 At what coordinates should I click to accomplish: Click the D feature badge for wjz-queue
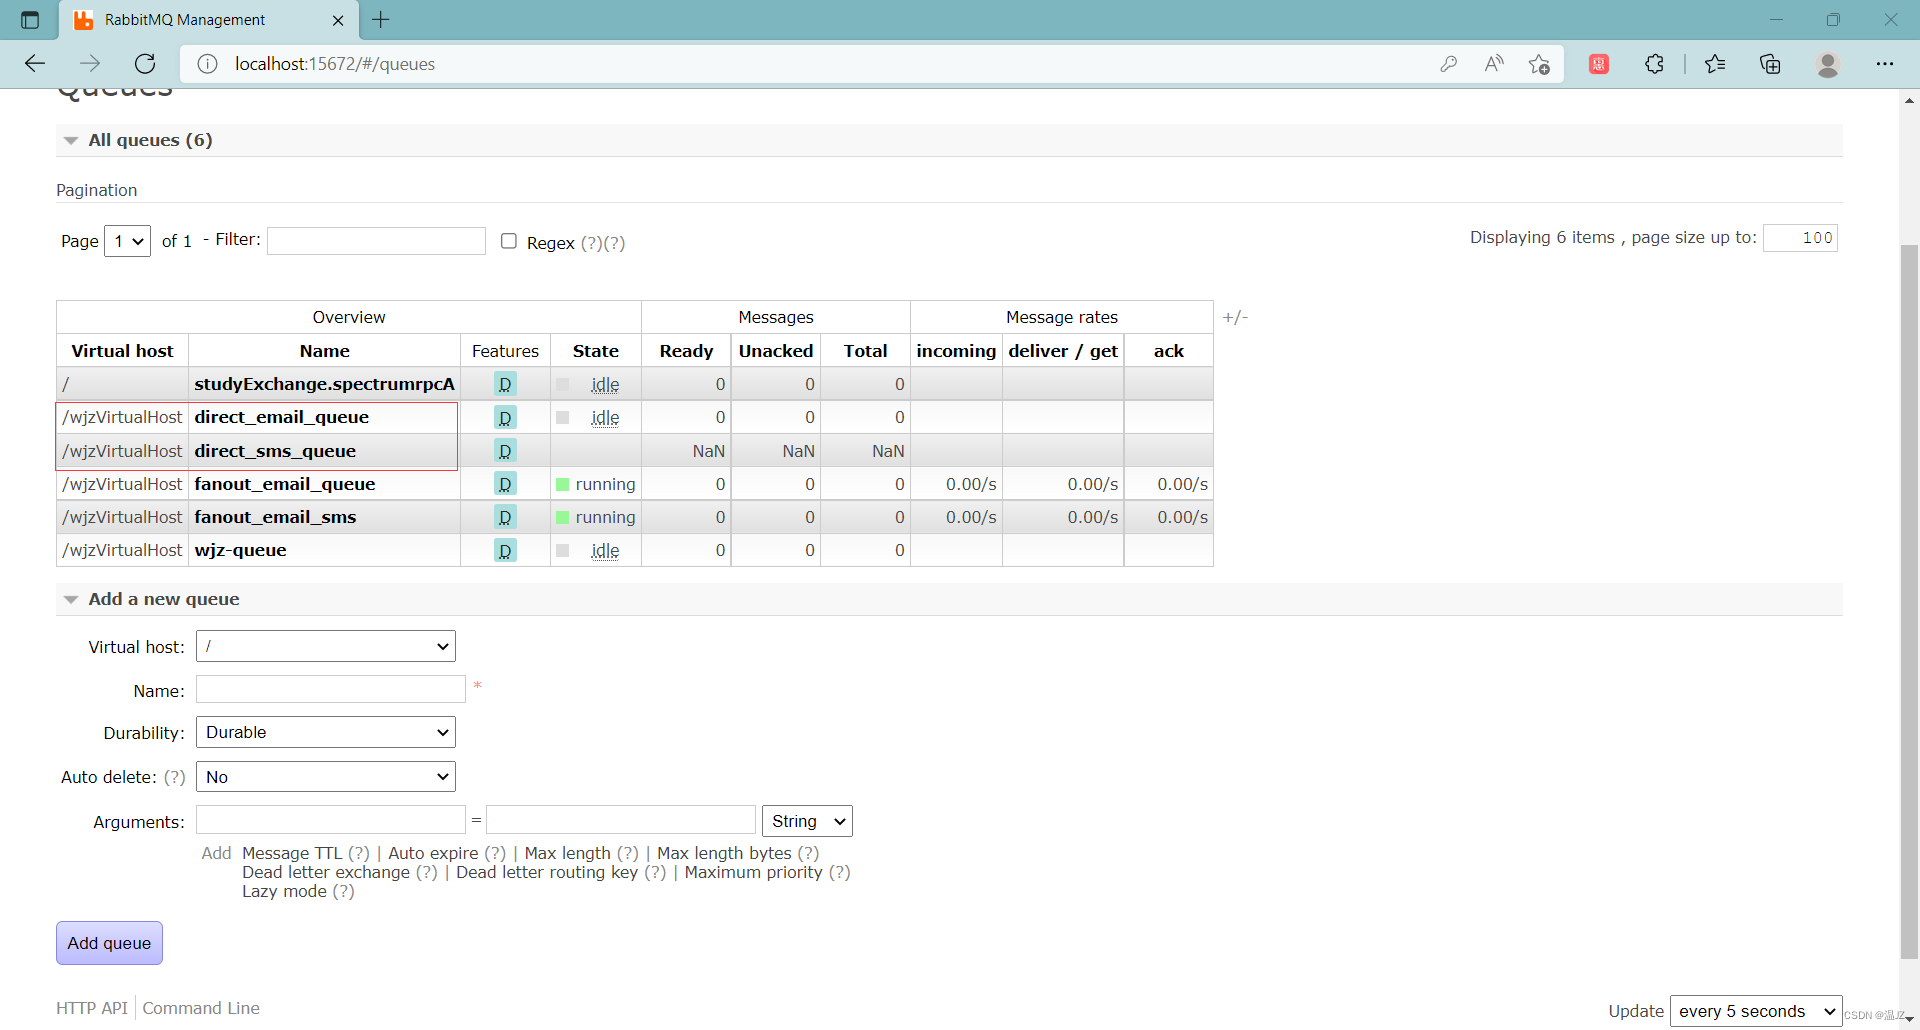coord(505,551)
